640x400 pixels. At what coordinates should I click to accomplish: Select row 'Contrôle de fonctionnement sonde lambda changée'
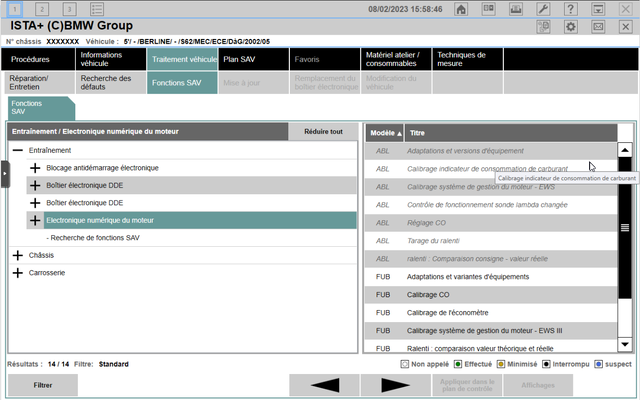tap(491, 205)
